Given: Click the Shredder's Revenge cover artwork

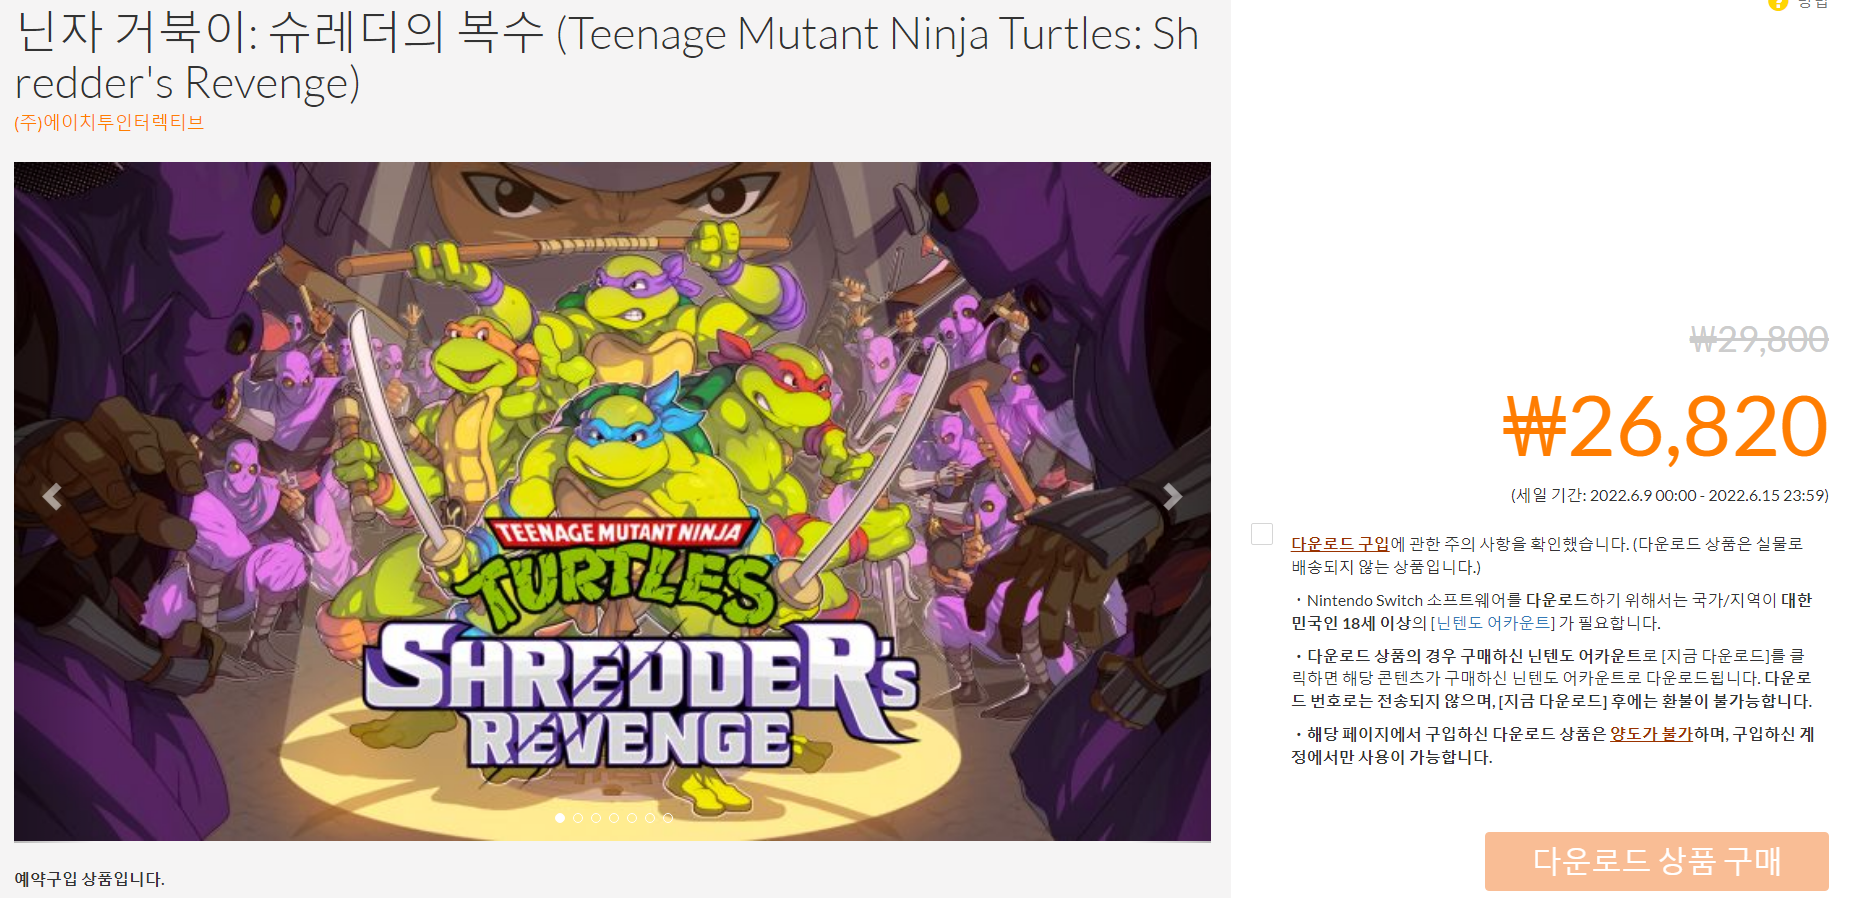Looking at the screenshot, I should (612, 501).
